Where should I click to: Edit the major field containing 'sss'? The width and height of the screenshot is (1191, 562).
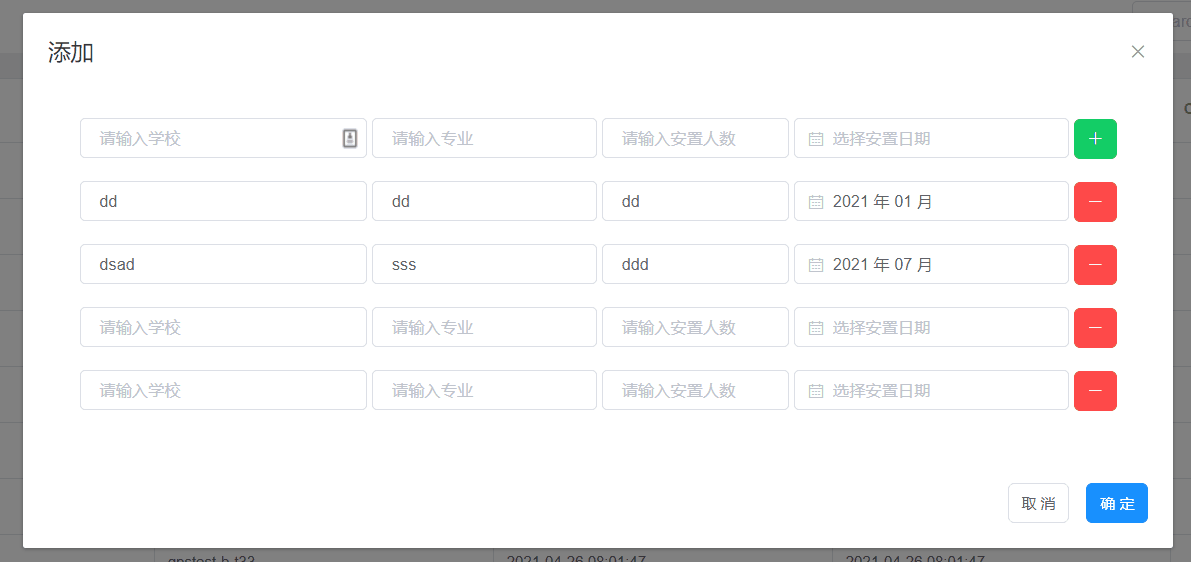click(484, 265)
